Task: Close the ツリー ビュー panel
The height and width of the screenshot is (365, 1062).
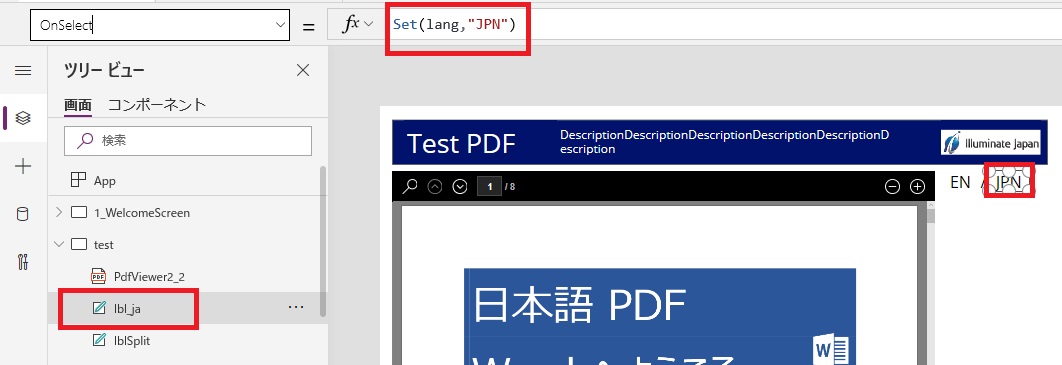Action: coord(303,70)
